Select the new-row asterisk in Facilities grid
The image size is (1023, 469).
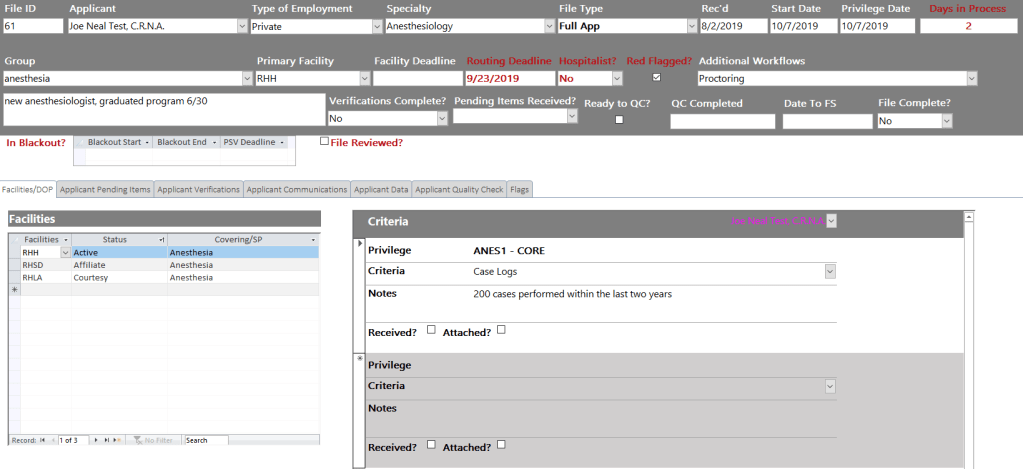click(x=14, y=289)
